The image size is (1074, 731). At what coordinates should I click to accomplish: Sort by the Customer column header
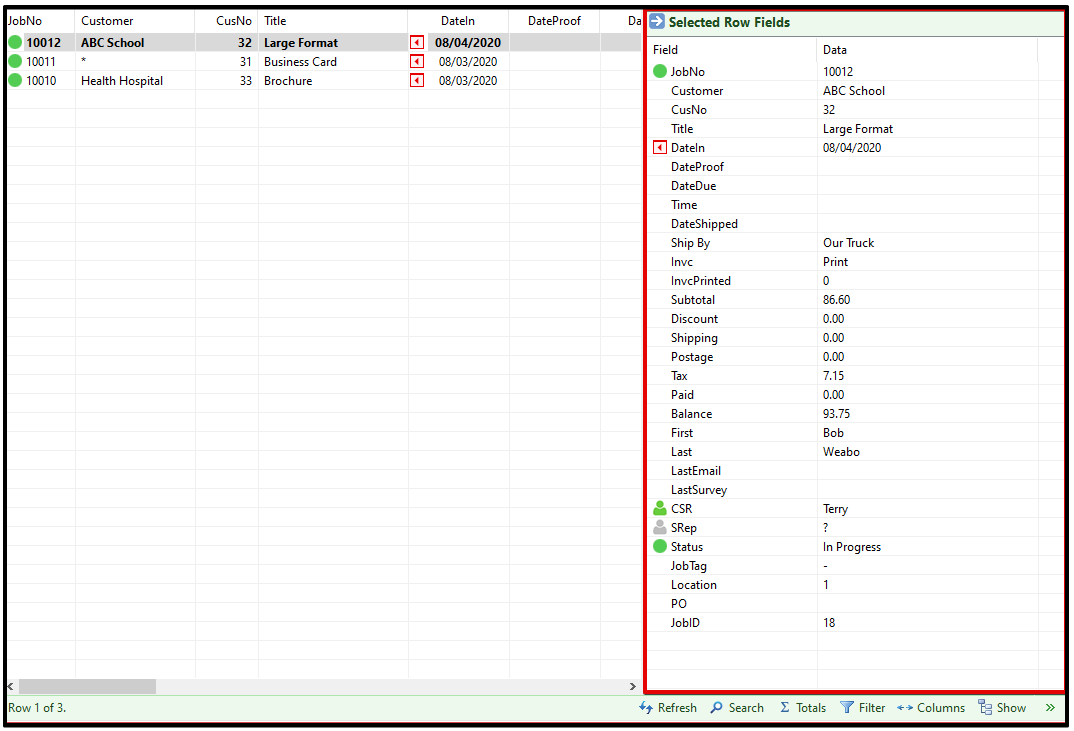(107, 21)
